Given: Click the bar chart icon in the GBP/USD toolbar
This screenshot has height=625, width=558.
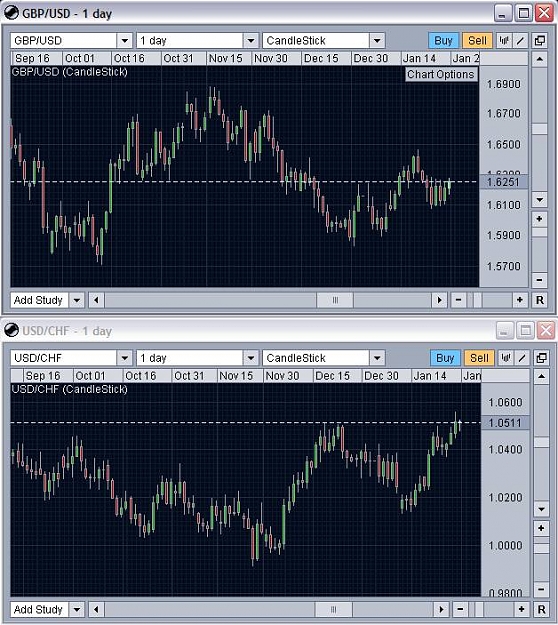Looking at the screenshot, I should [x=504, y=41].
